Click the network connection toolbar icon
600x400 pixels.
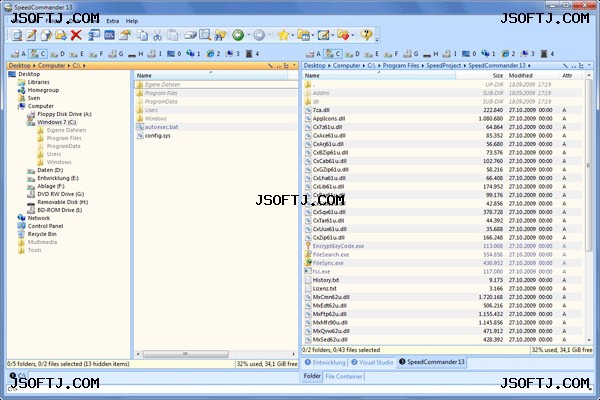click(x=94, y=35)
